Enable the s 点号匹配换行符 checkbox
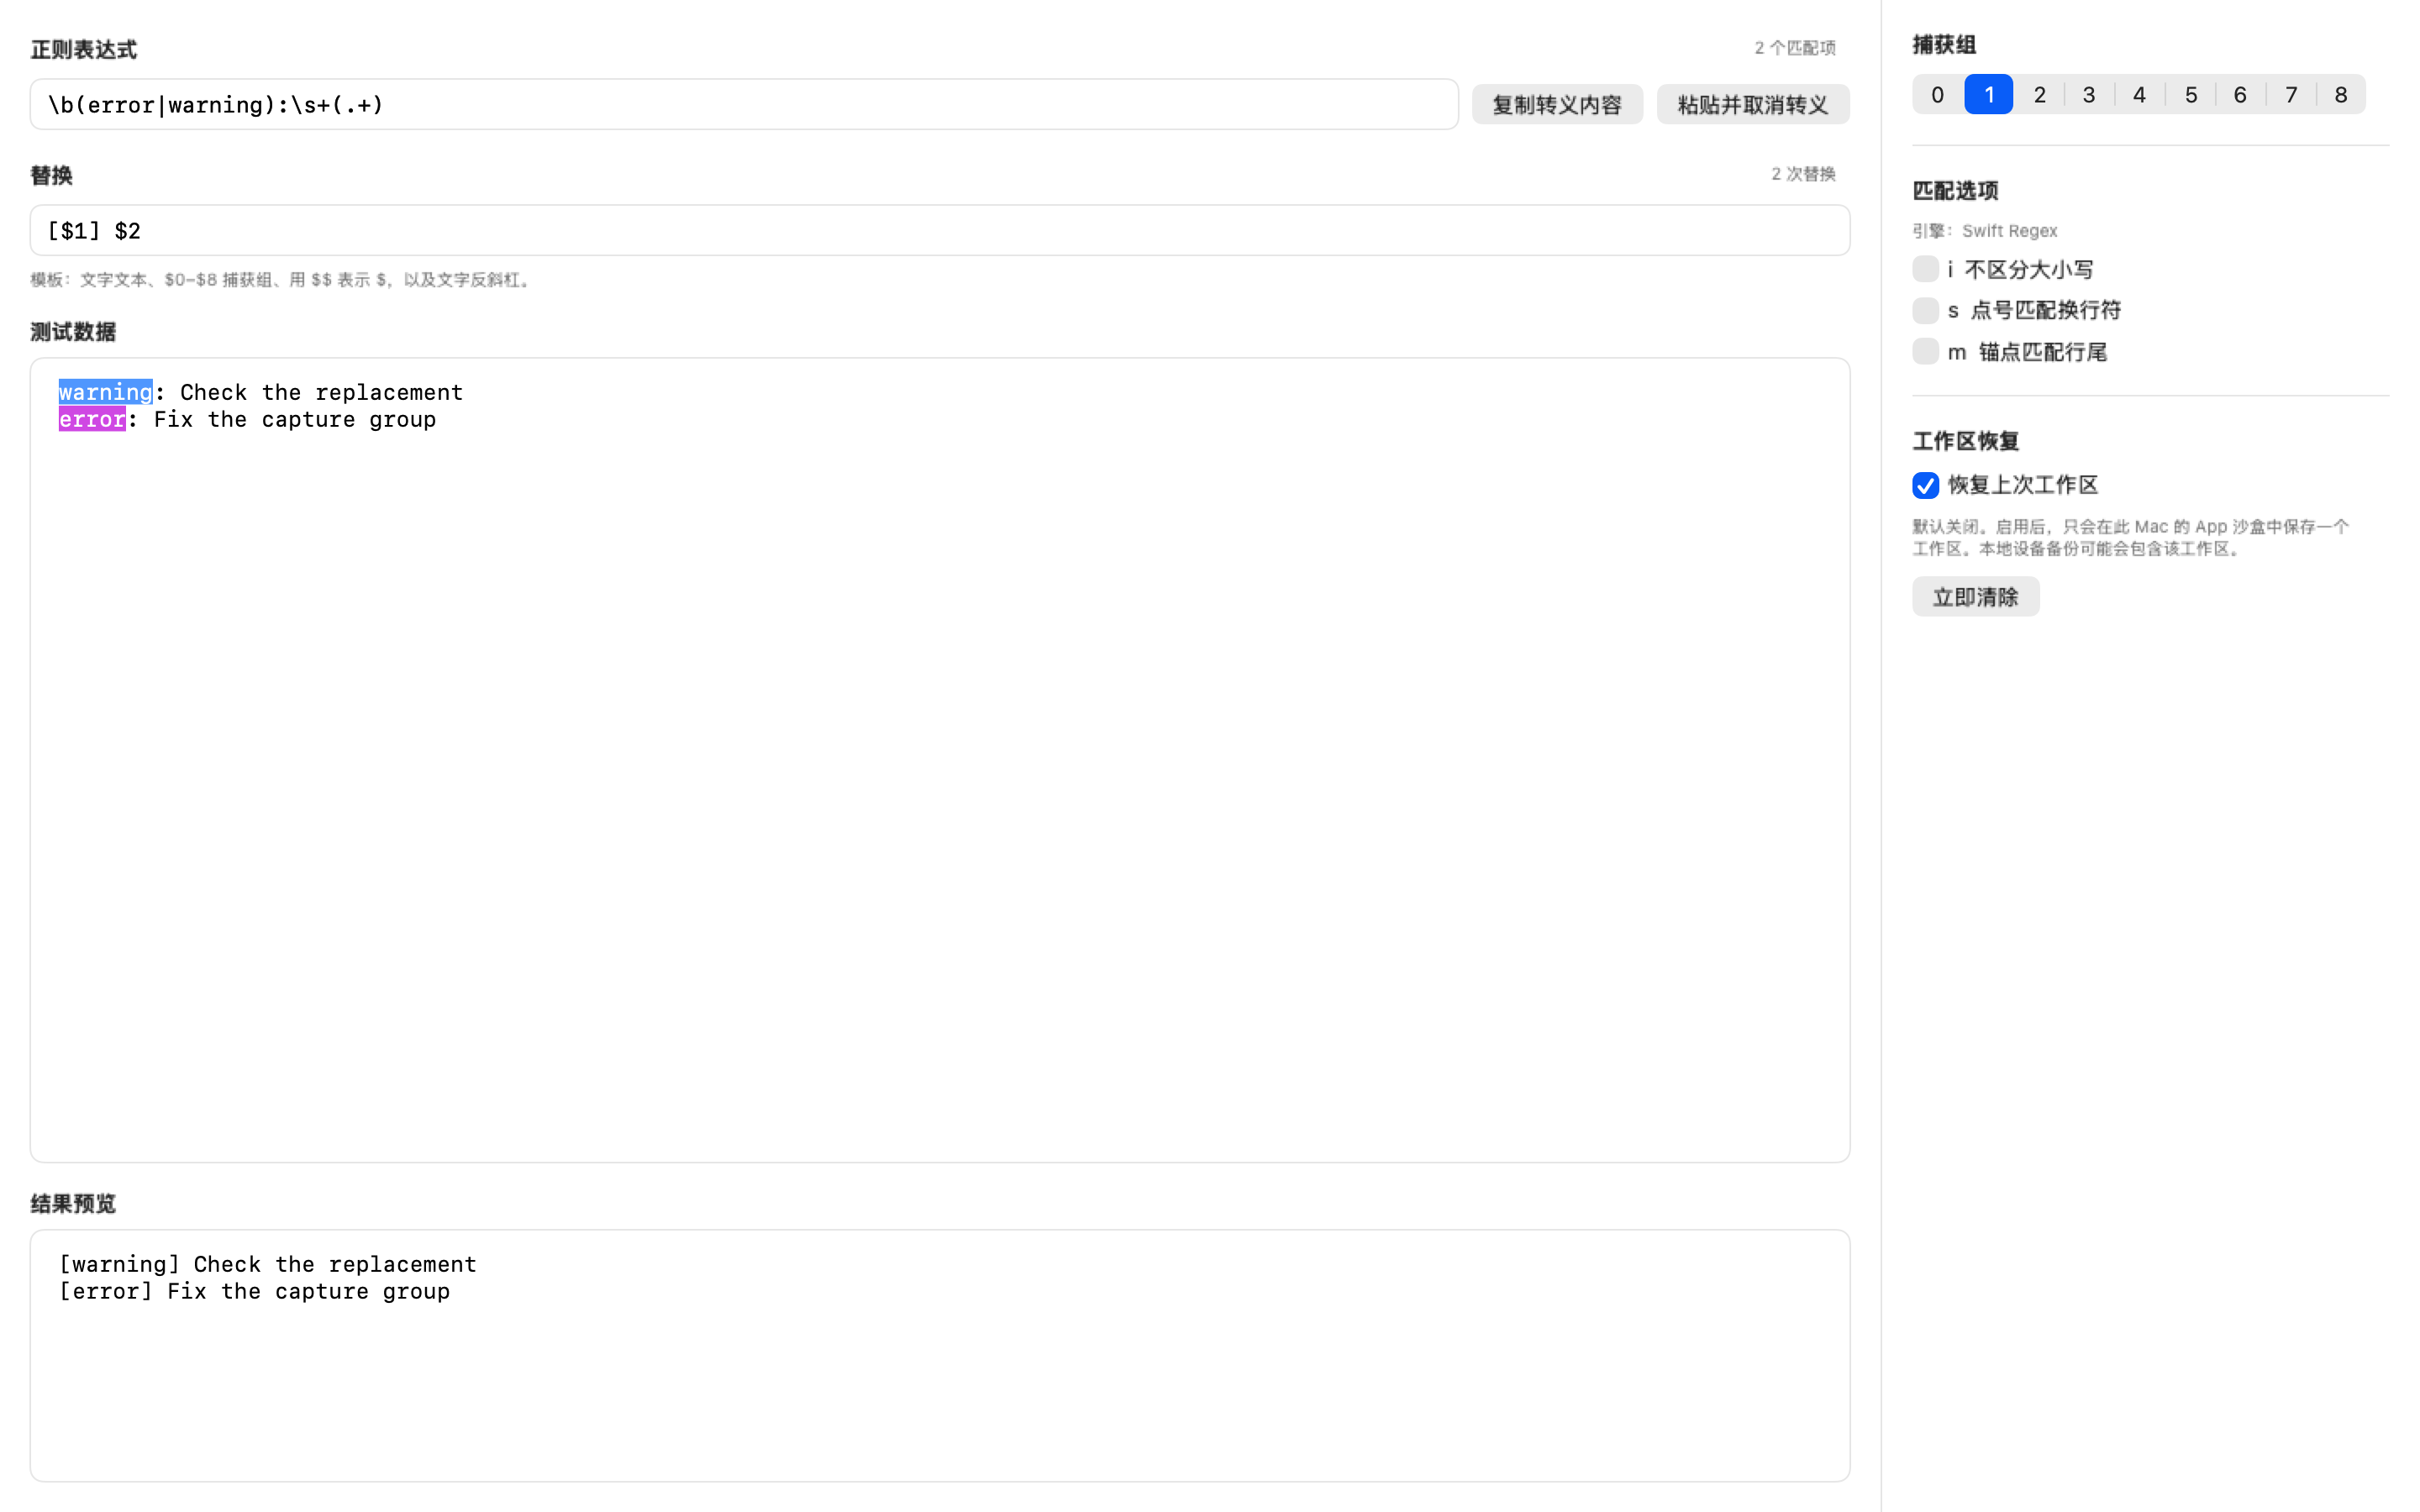2420x1512 pixels. (x=1925, y=310)
